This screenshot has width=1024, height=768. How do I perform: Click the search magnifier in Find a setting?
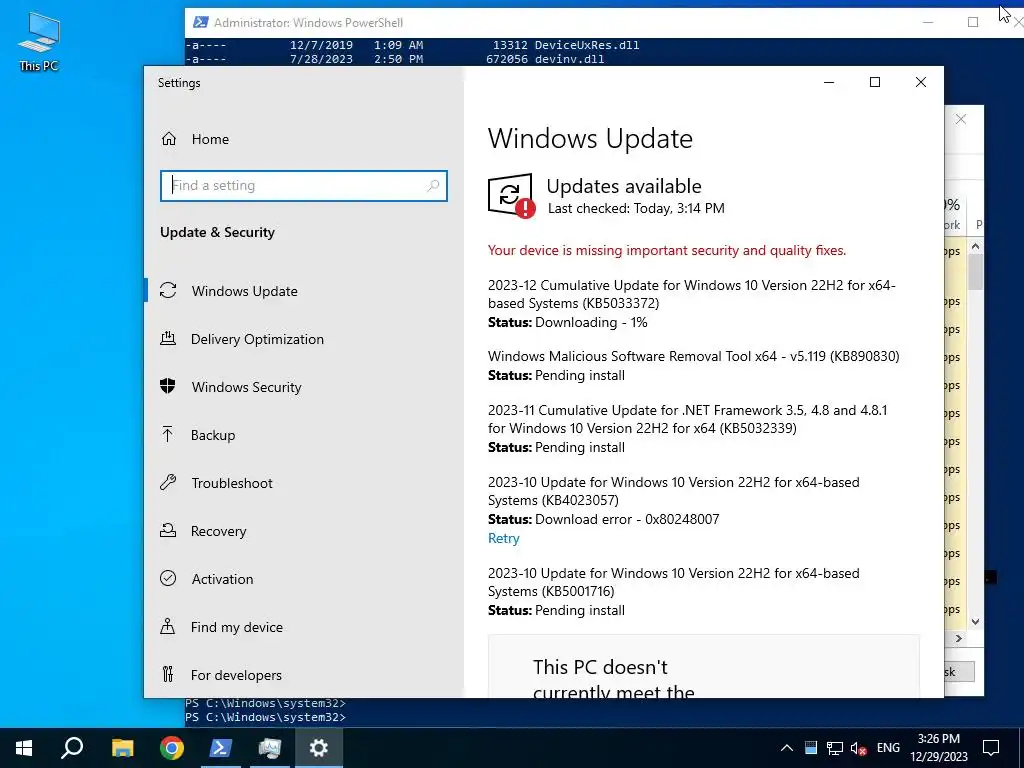(x=433, y=185)
